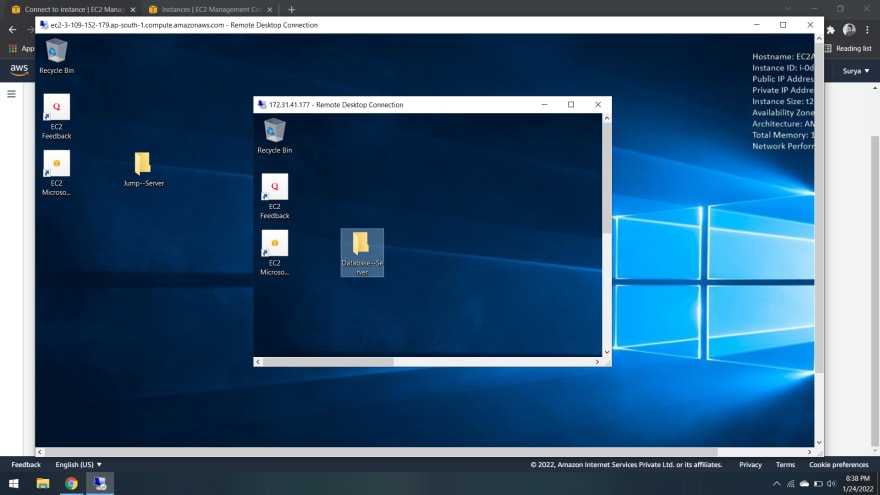880x495 pixels.
Task: Show hidden system tray icons
Action: tap(776, 483)
